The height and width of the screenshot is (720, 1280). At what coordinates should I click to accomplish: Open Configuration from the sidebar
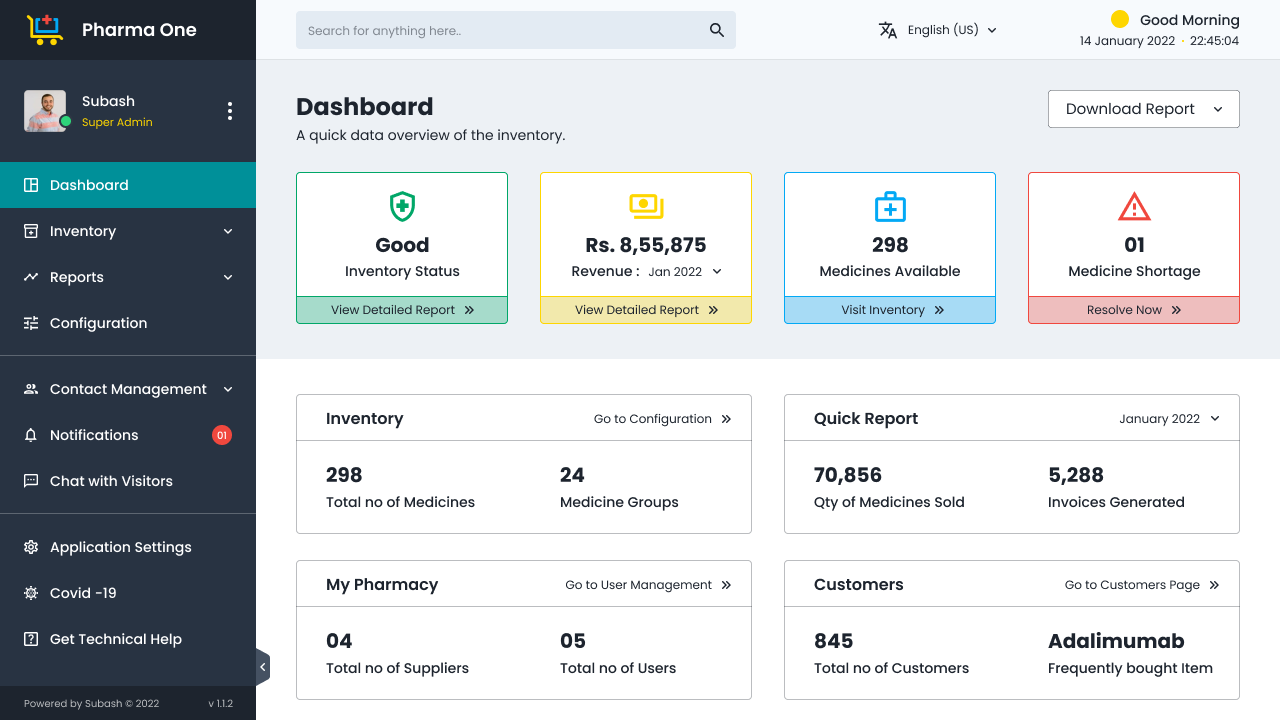point(128,323)
